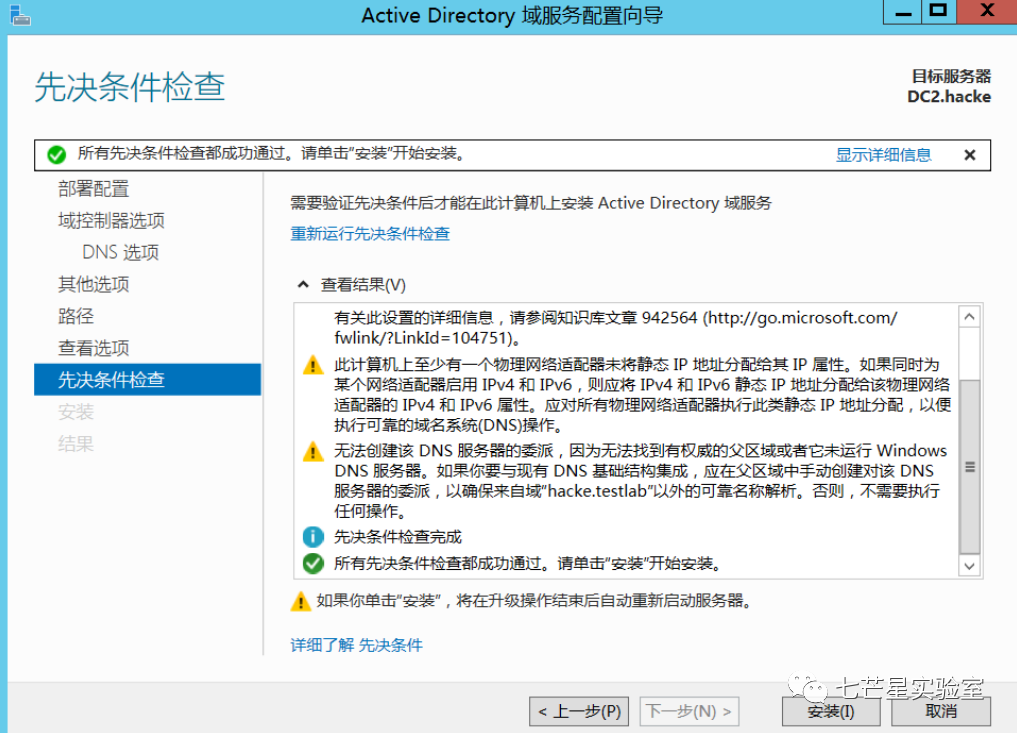Click the wizard window title bar icon

click(x=19, y=15)
